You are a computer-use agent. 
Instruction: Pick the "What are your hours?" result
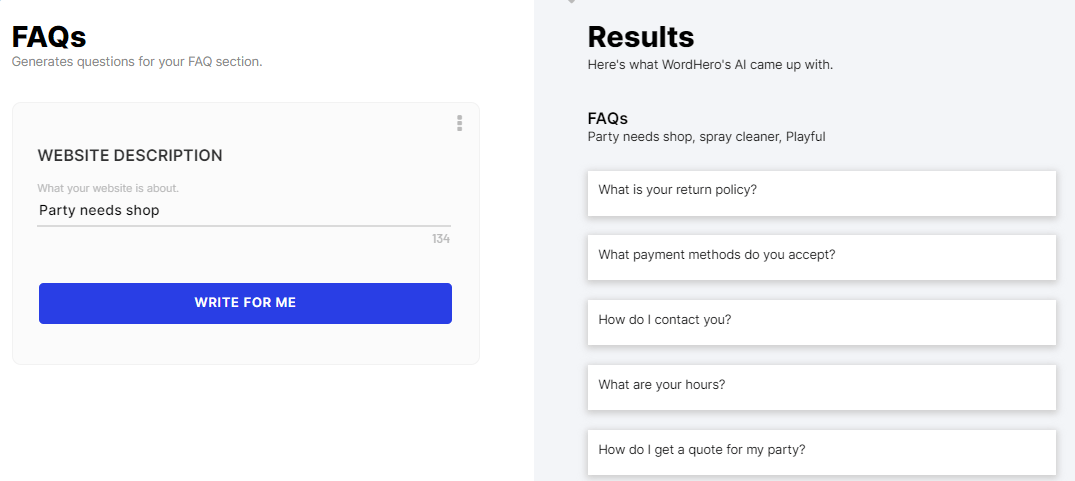click(x=821, y=386)
